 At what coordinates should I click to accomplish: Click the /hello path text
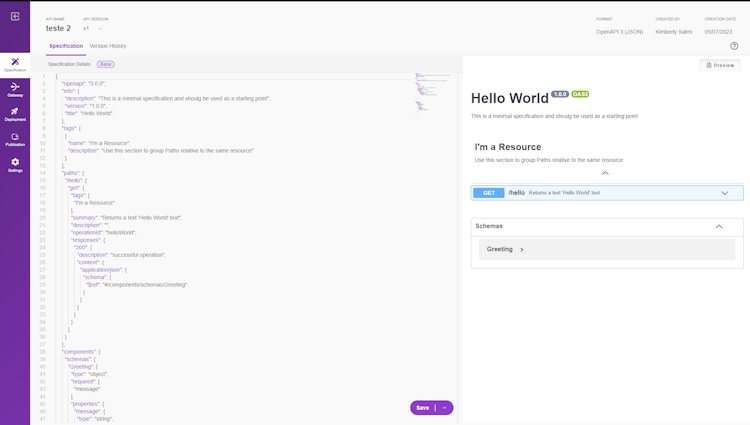pos(517,193)
